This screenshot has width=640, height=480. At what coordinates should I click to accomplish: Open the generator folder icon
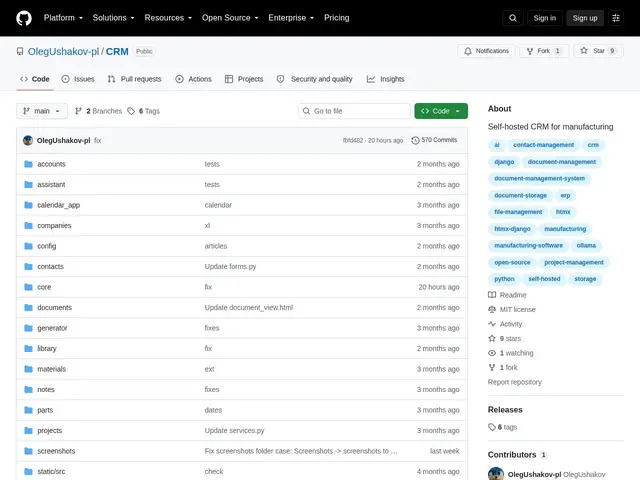point(28,328)
